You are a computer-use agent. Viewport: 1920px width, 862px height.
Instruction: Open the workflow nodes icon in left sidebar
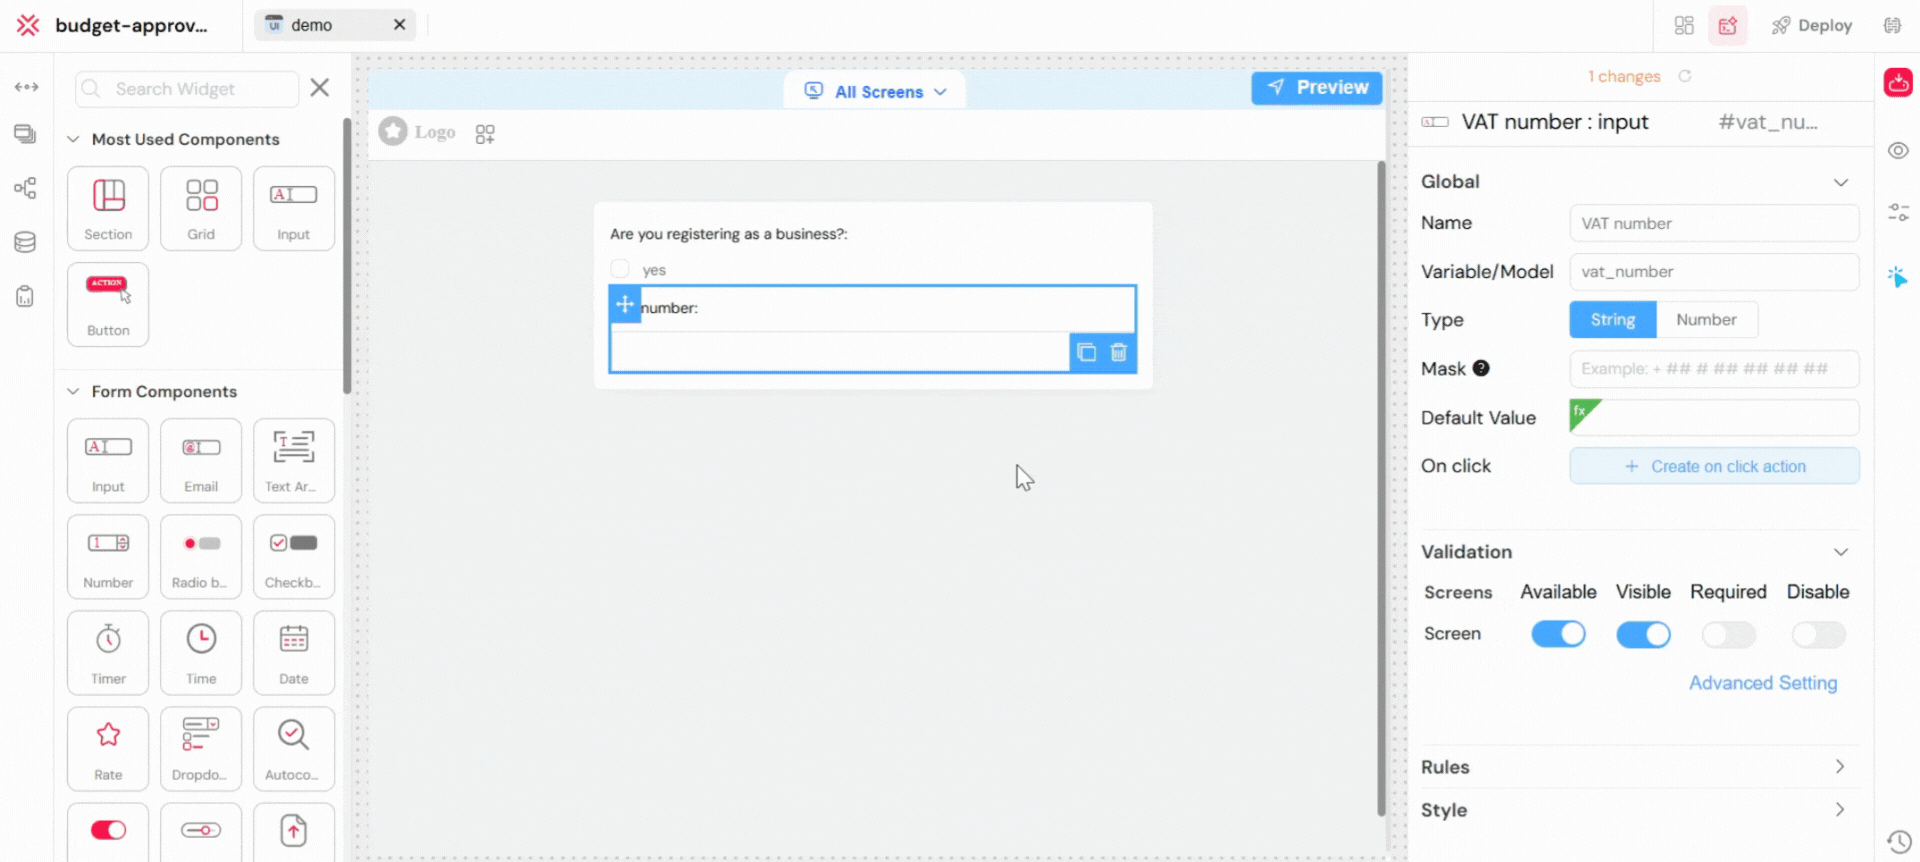coord(26,188)
